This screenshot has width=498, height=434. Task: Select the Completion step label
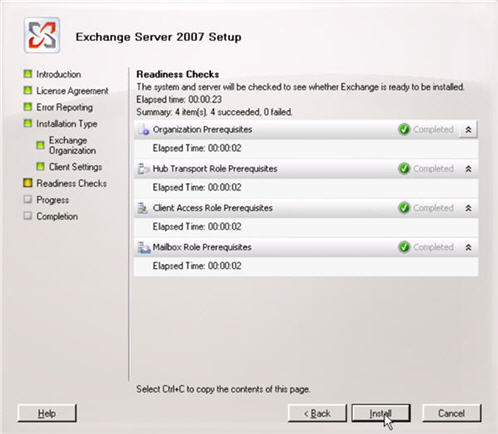pos(57,216)
